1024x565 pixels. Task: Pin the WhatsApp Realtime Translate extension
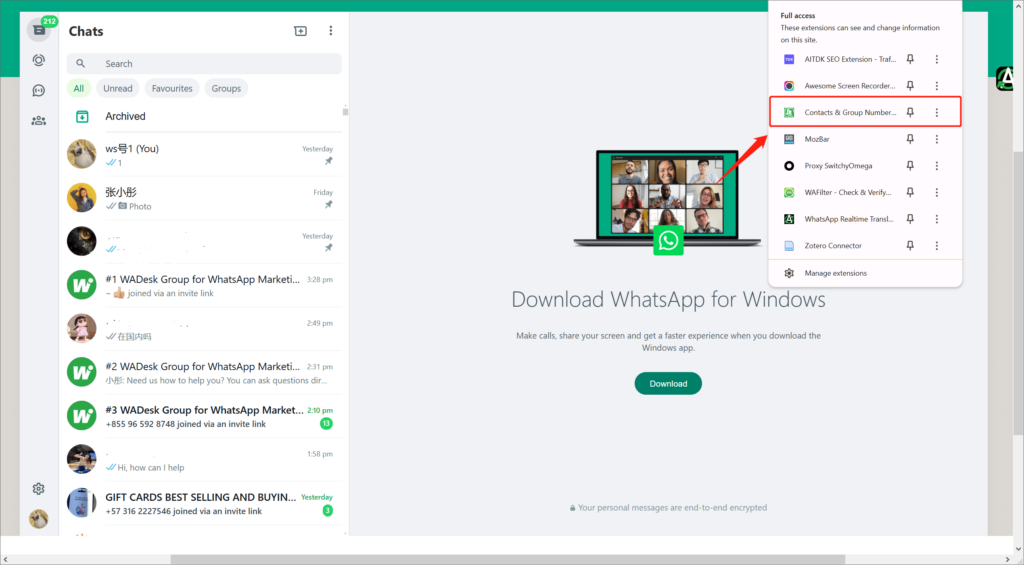point(910,219)
